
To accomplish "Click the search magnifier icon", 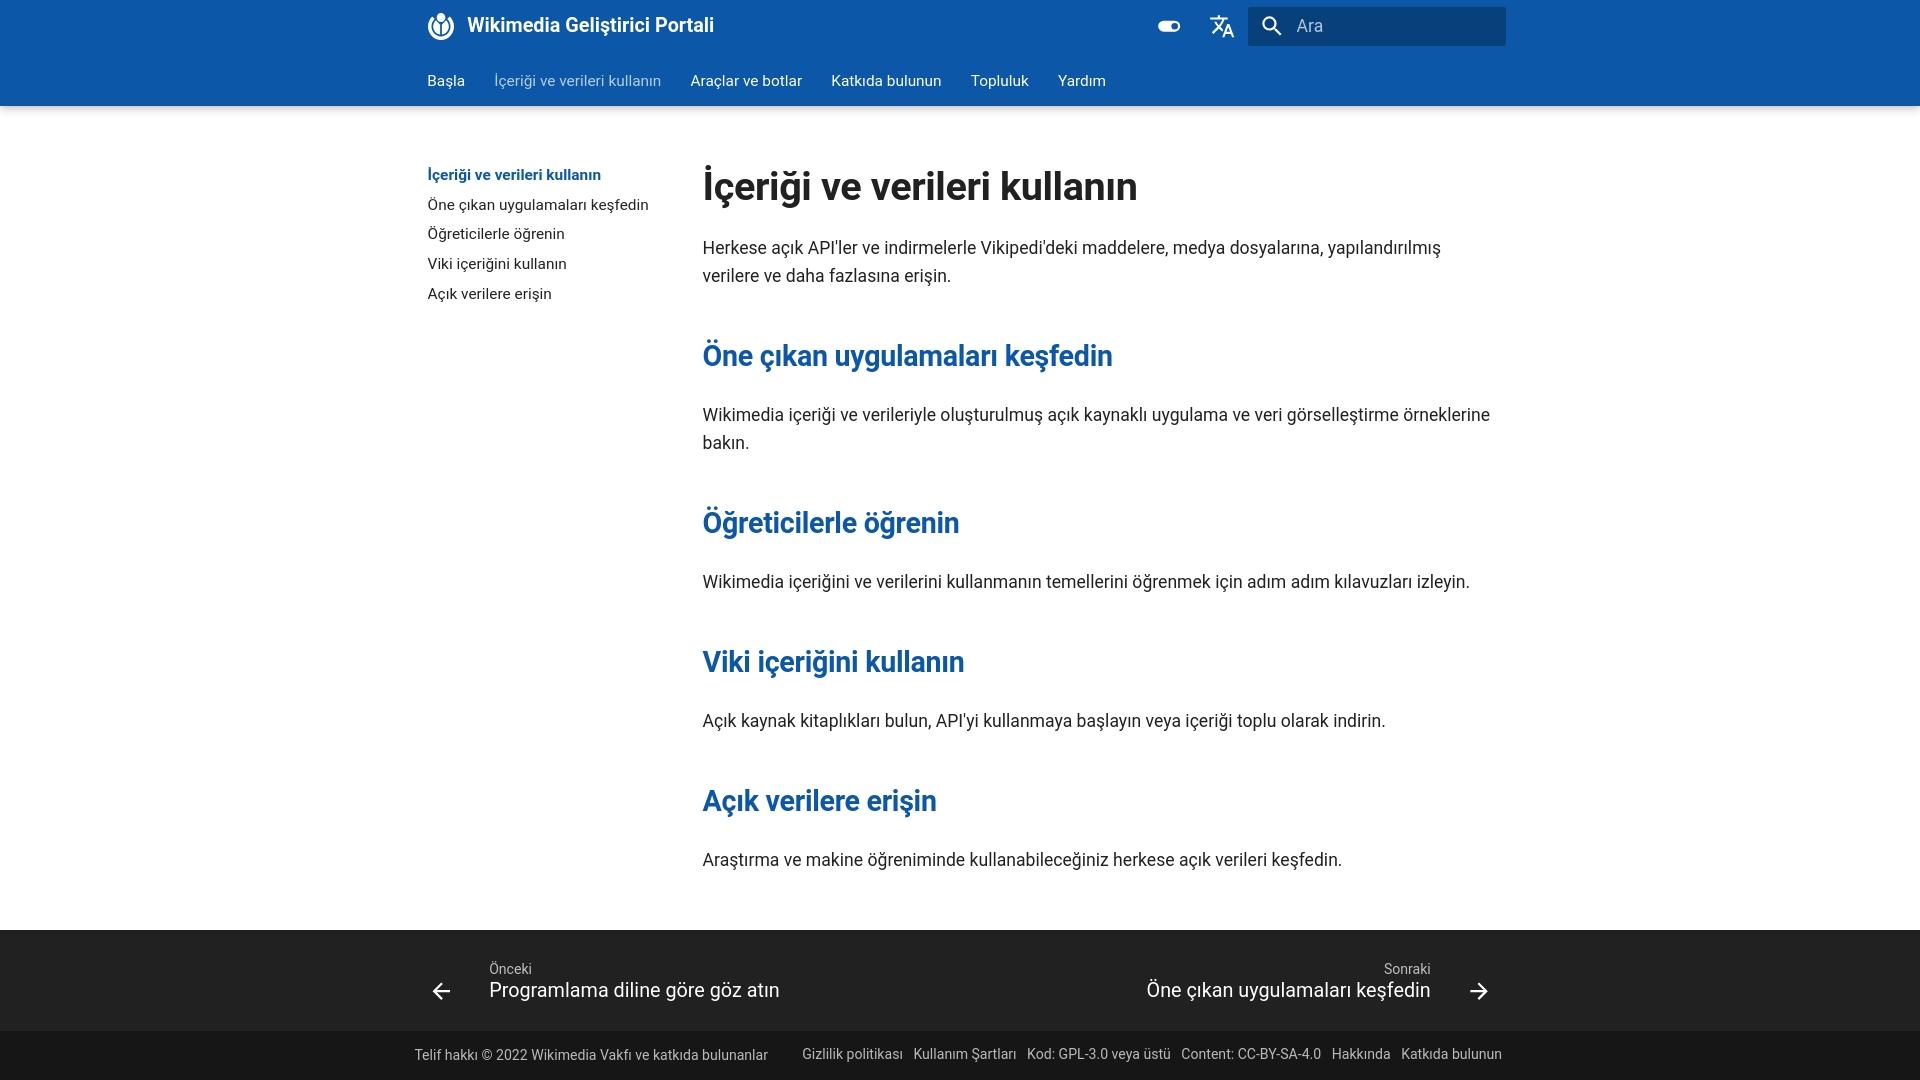I will [1272, 26].
